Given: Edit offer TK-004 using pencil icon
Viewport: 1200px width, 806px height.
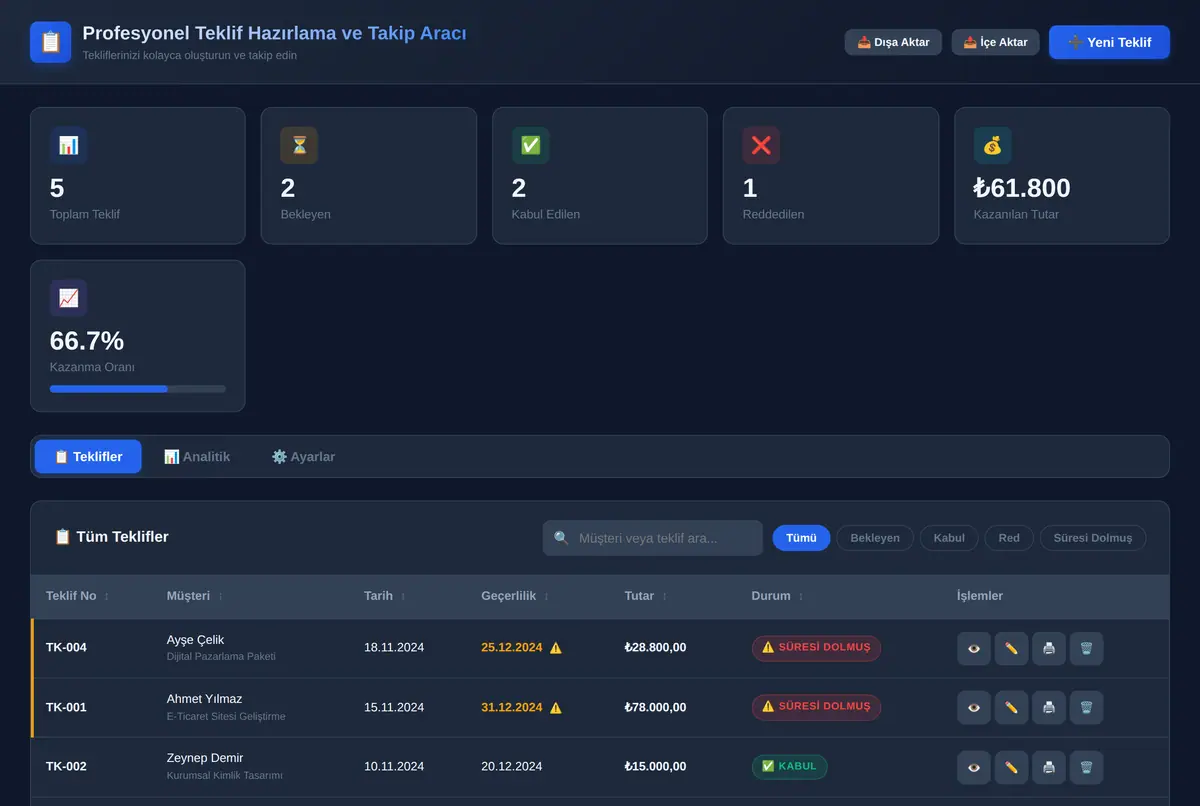Looking at the screenshot, I should 1011,648.
